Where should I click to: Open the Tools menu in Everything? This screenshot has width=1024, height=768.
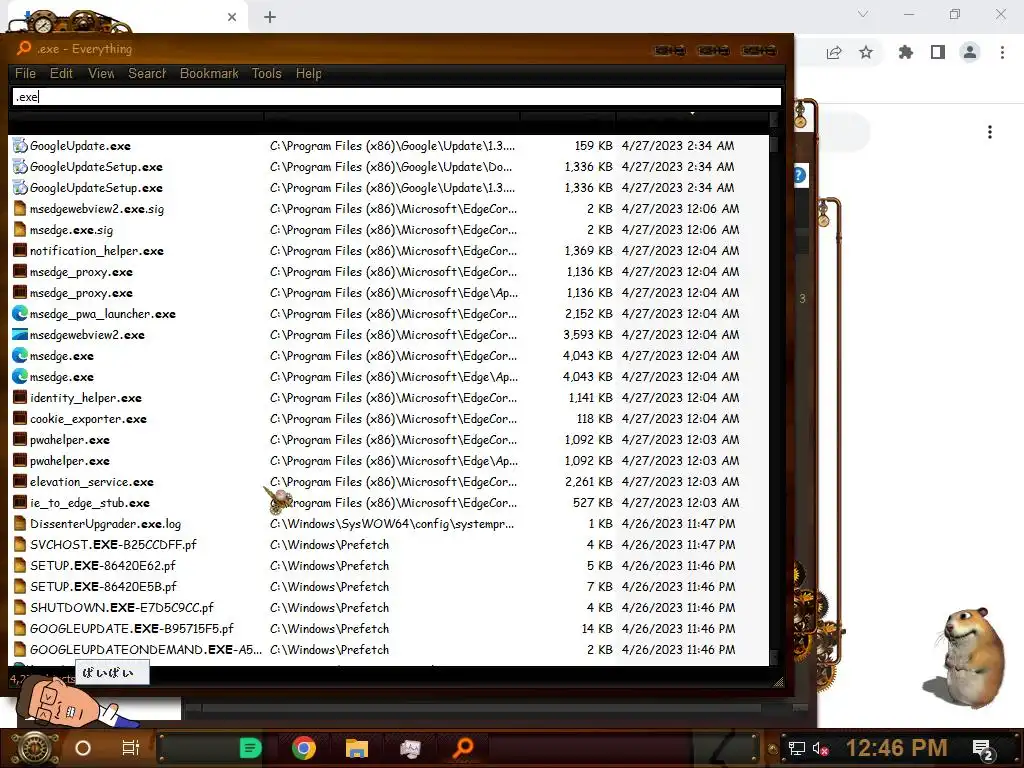266,73
